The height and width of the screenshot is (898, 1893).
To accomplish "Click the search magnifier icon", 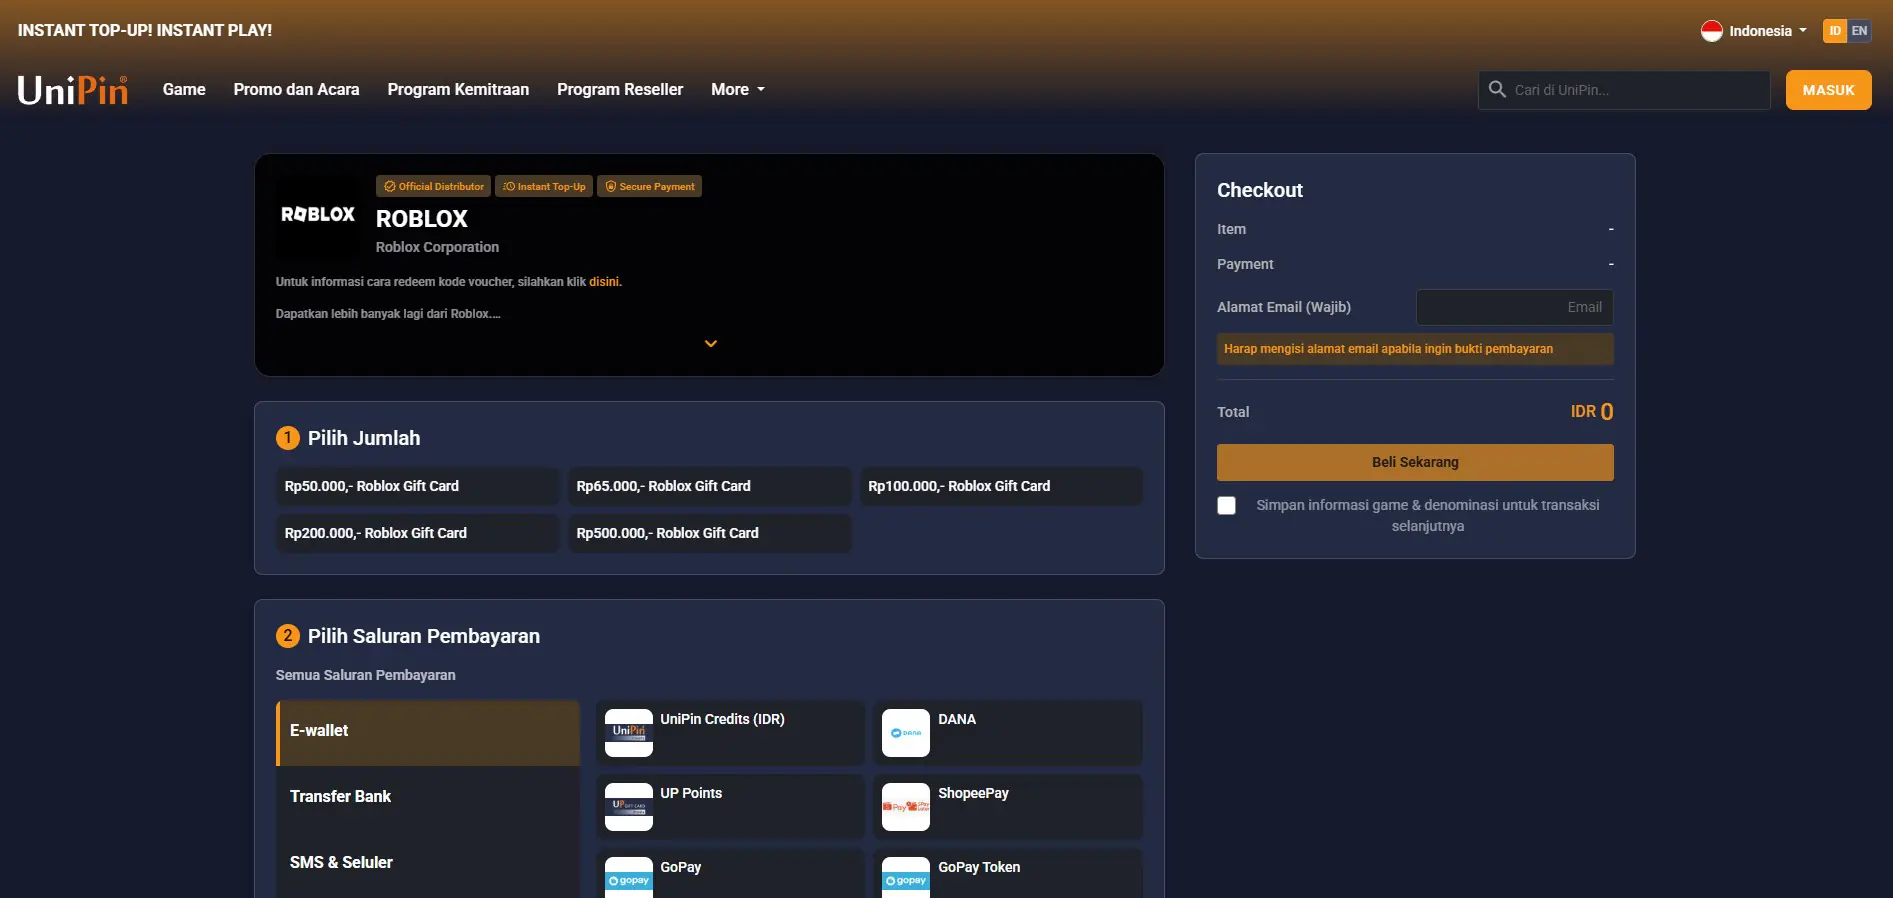I will point(1497,90).
